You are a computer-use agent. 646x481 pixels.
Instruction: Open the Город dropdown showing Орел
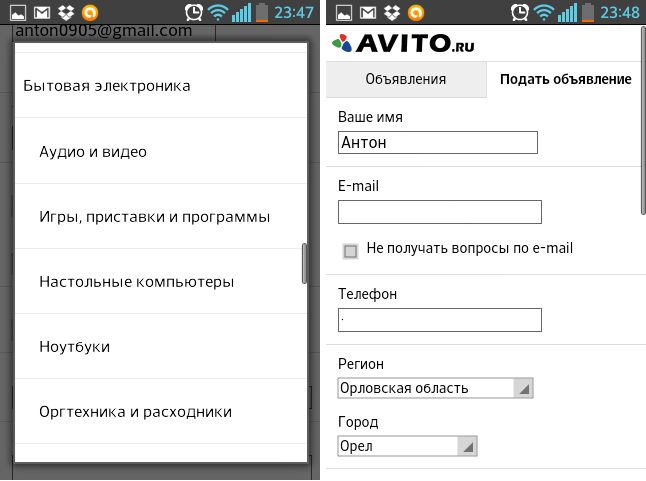[407, 446]
